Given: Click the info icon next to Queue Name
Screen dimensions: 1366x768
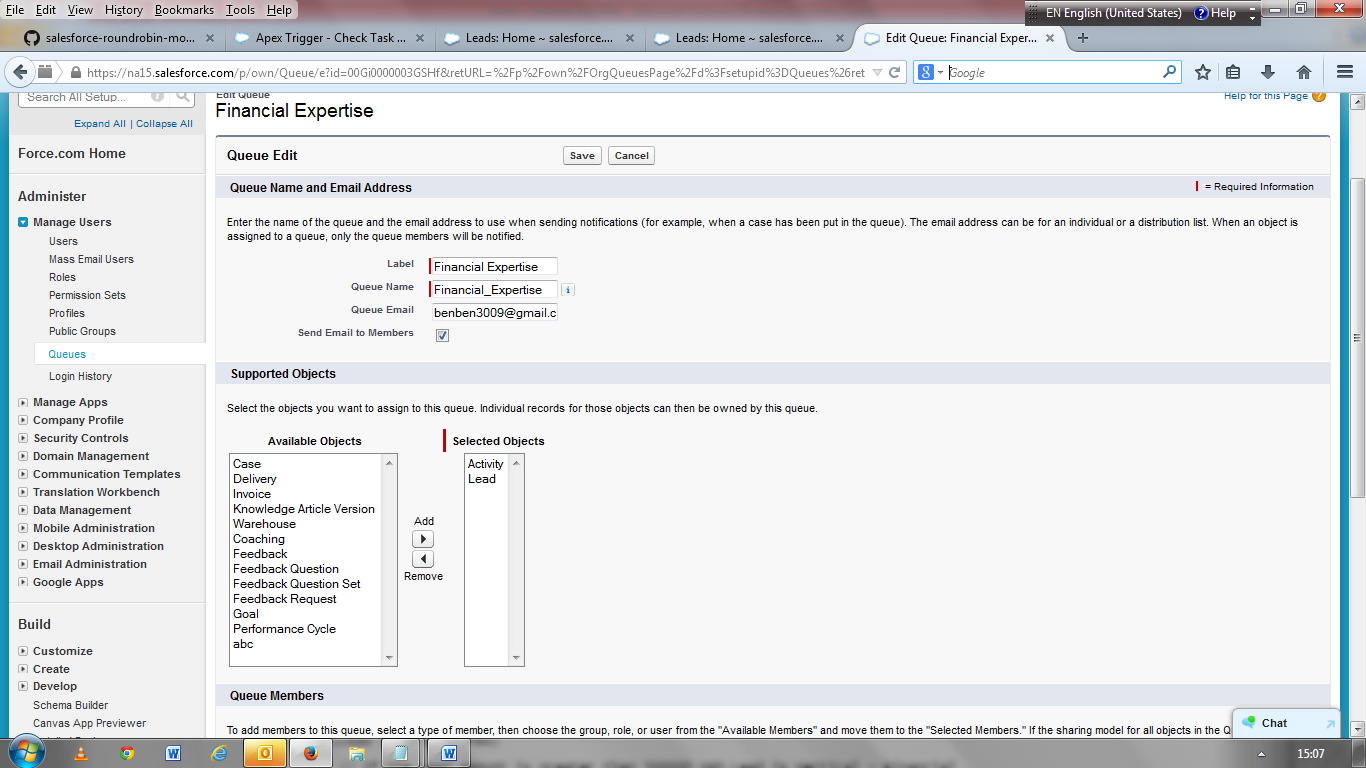Looking at the screenshot, I should 568,290.
